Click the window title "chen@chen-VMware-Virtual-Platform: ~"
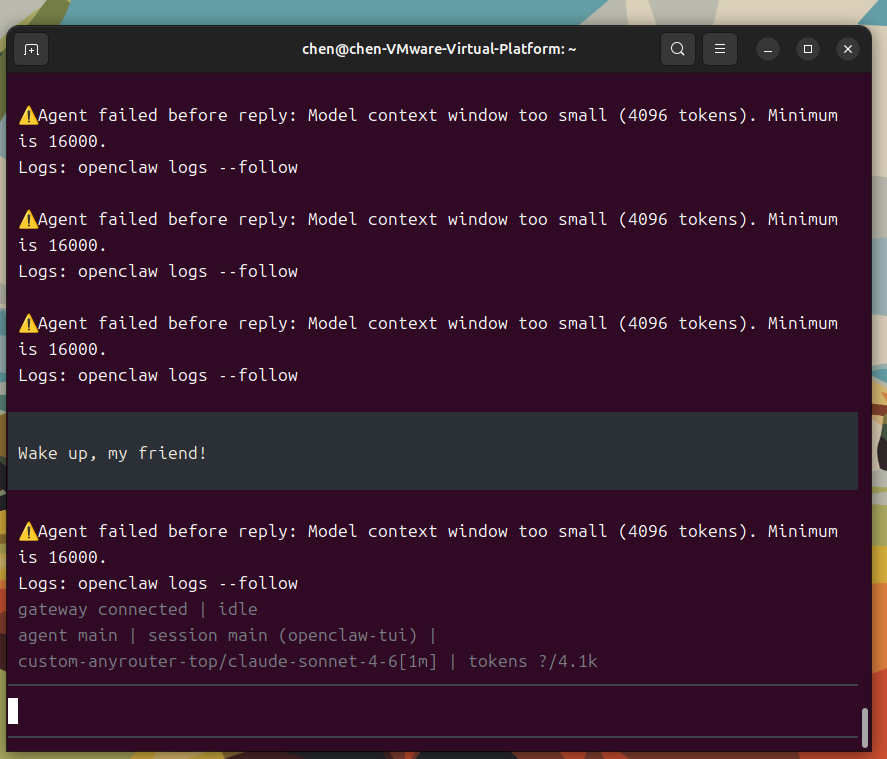This screenshot has height=759, width=887. tap(439, 49)
